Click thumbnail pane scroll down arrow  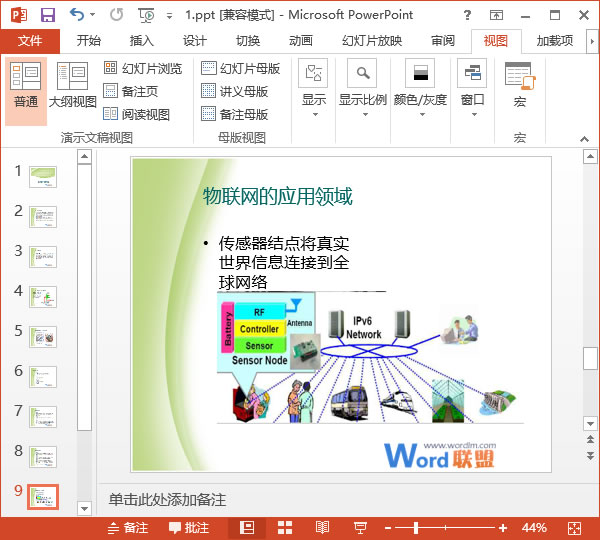tap(84, 509)
